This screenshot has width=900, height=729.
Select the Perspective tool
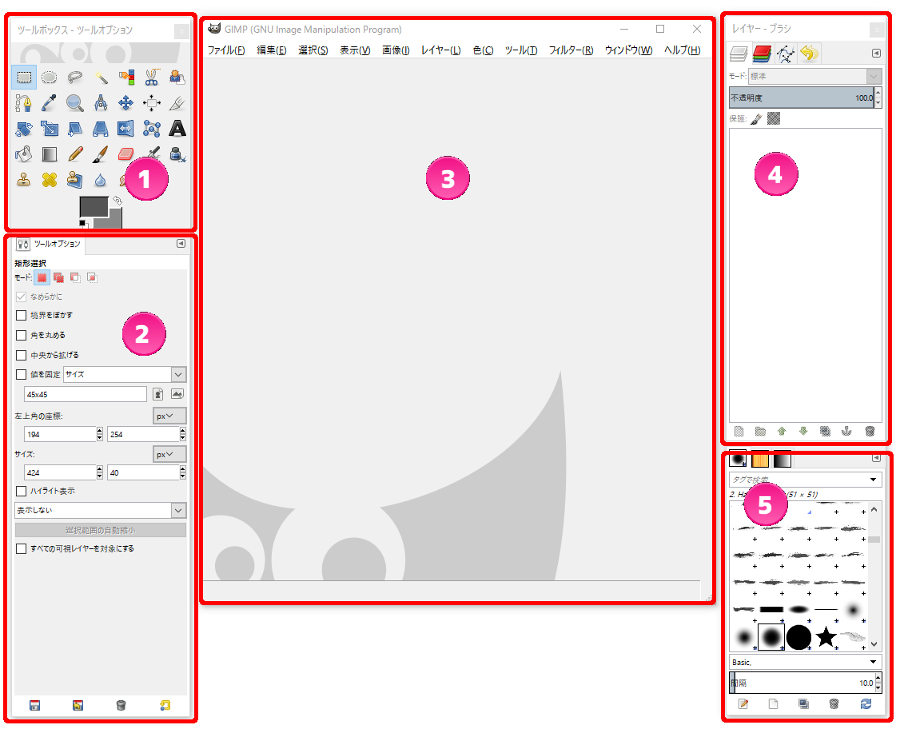100,129
